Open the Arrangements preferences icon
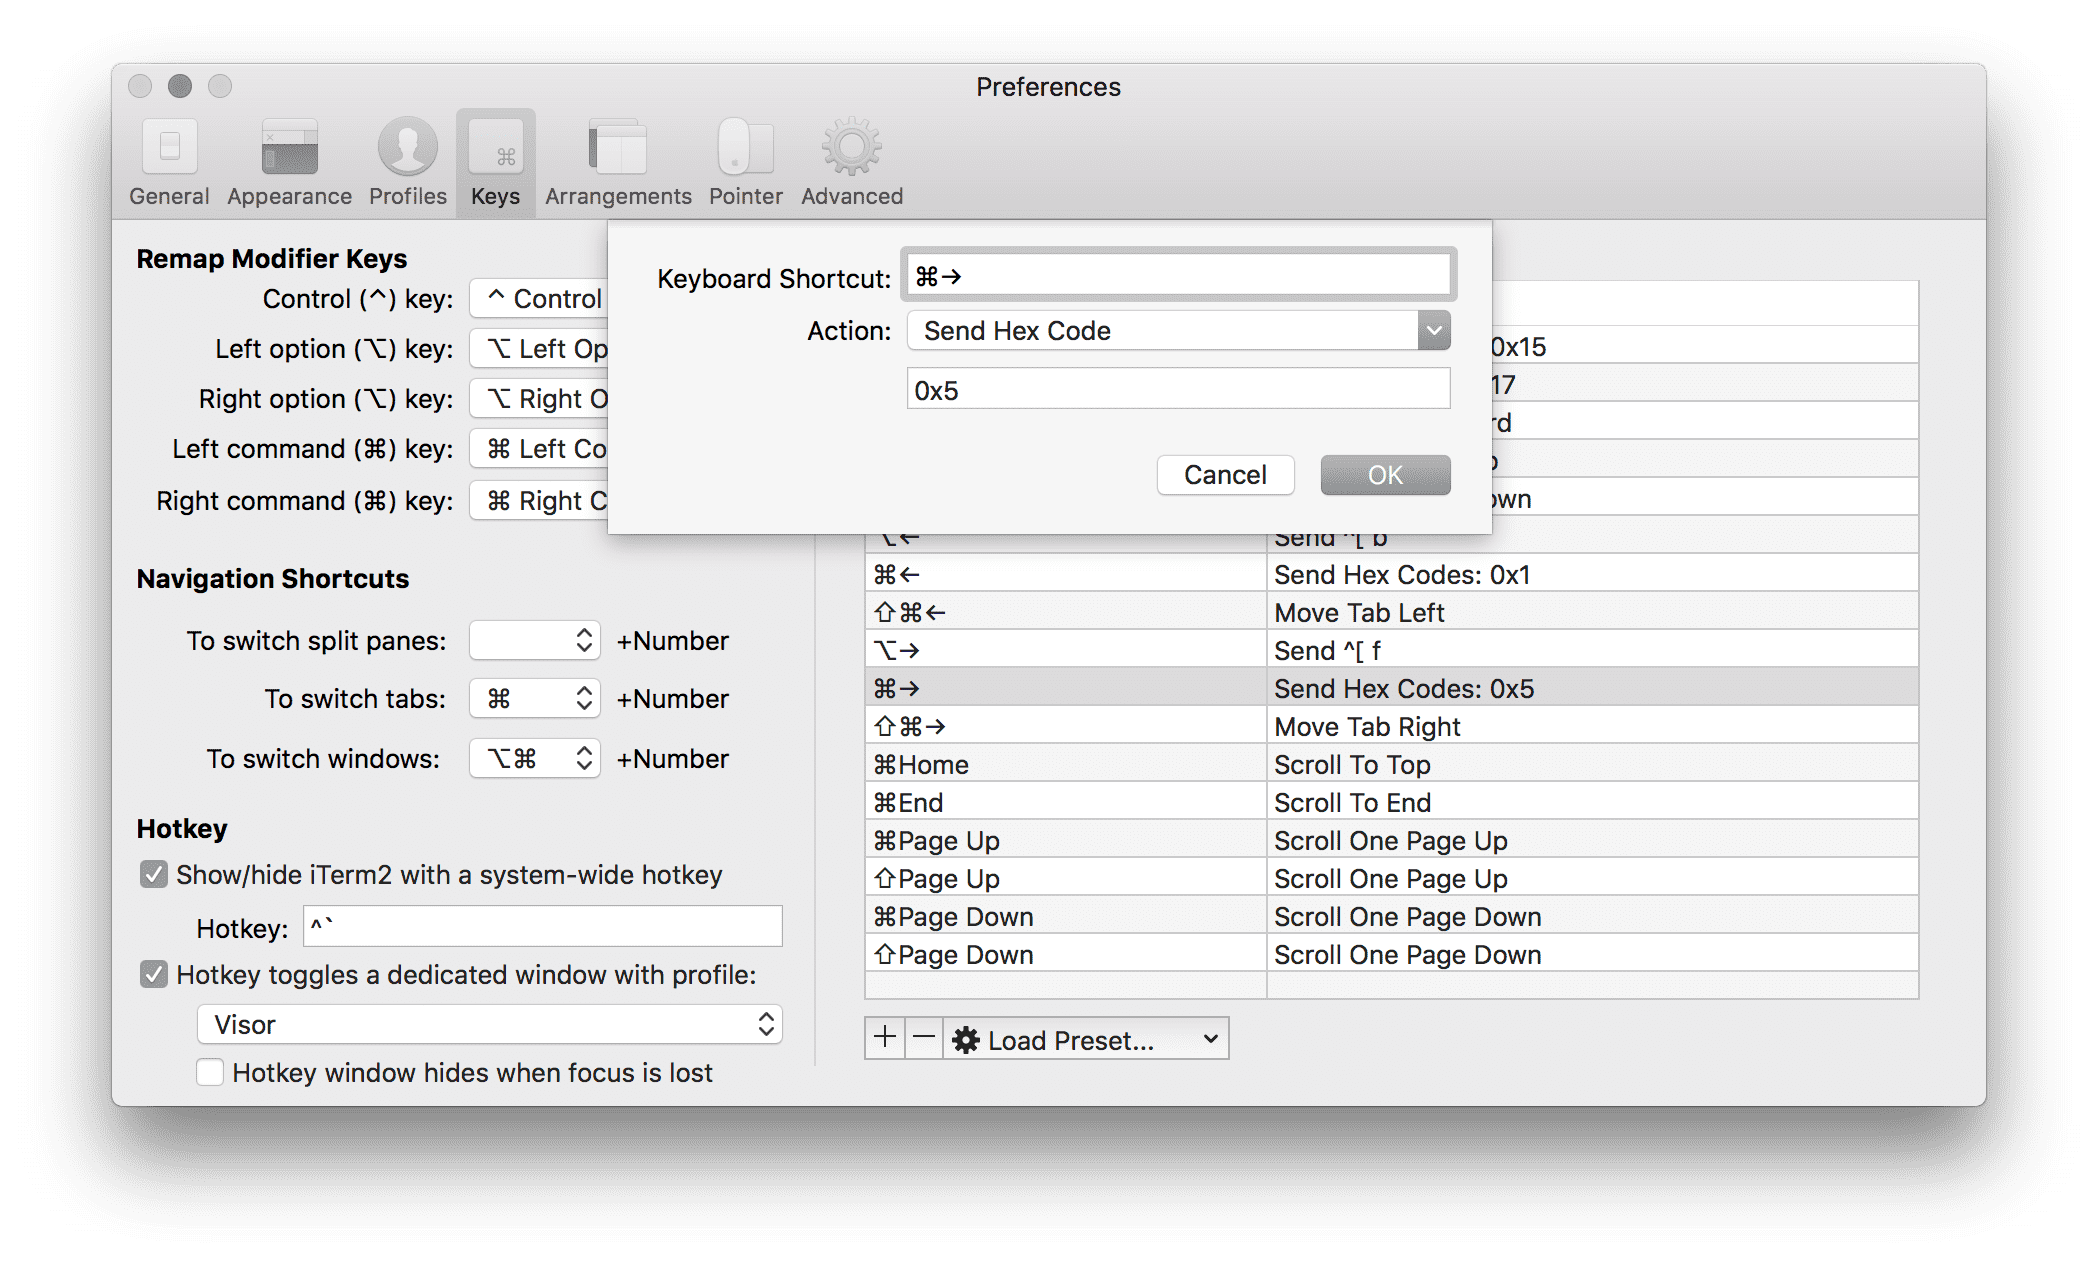The width and height of the screenshot is (2098, 1266). [618, 150]
